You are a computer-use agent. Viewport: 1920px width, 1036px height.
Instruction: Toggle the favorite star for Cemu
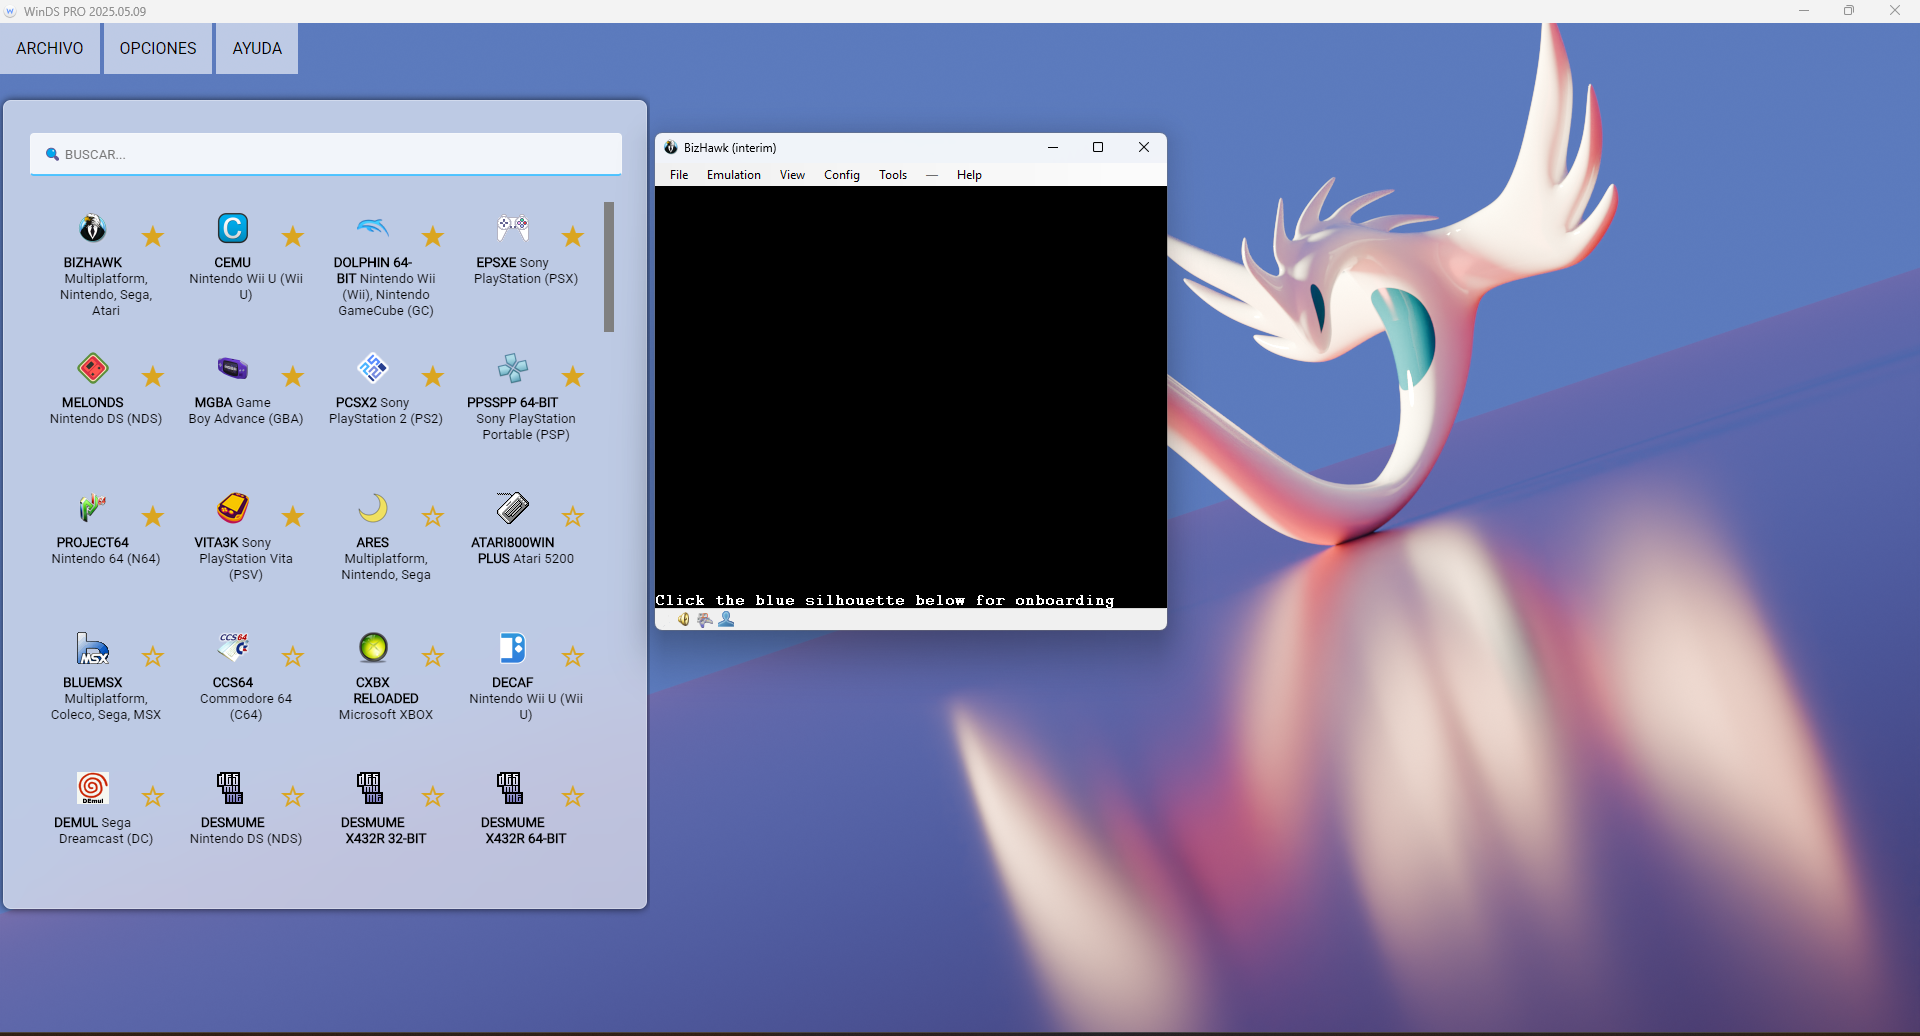[293, 236]
